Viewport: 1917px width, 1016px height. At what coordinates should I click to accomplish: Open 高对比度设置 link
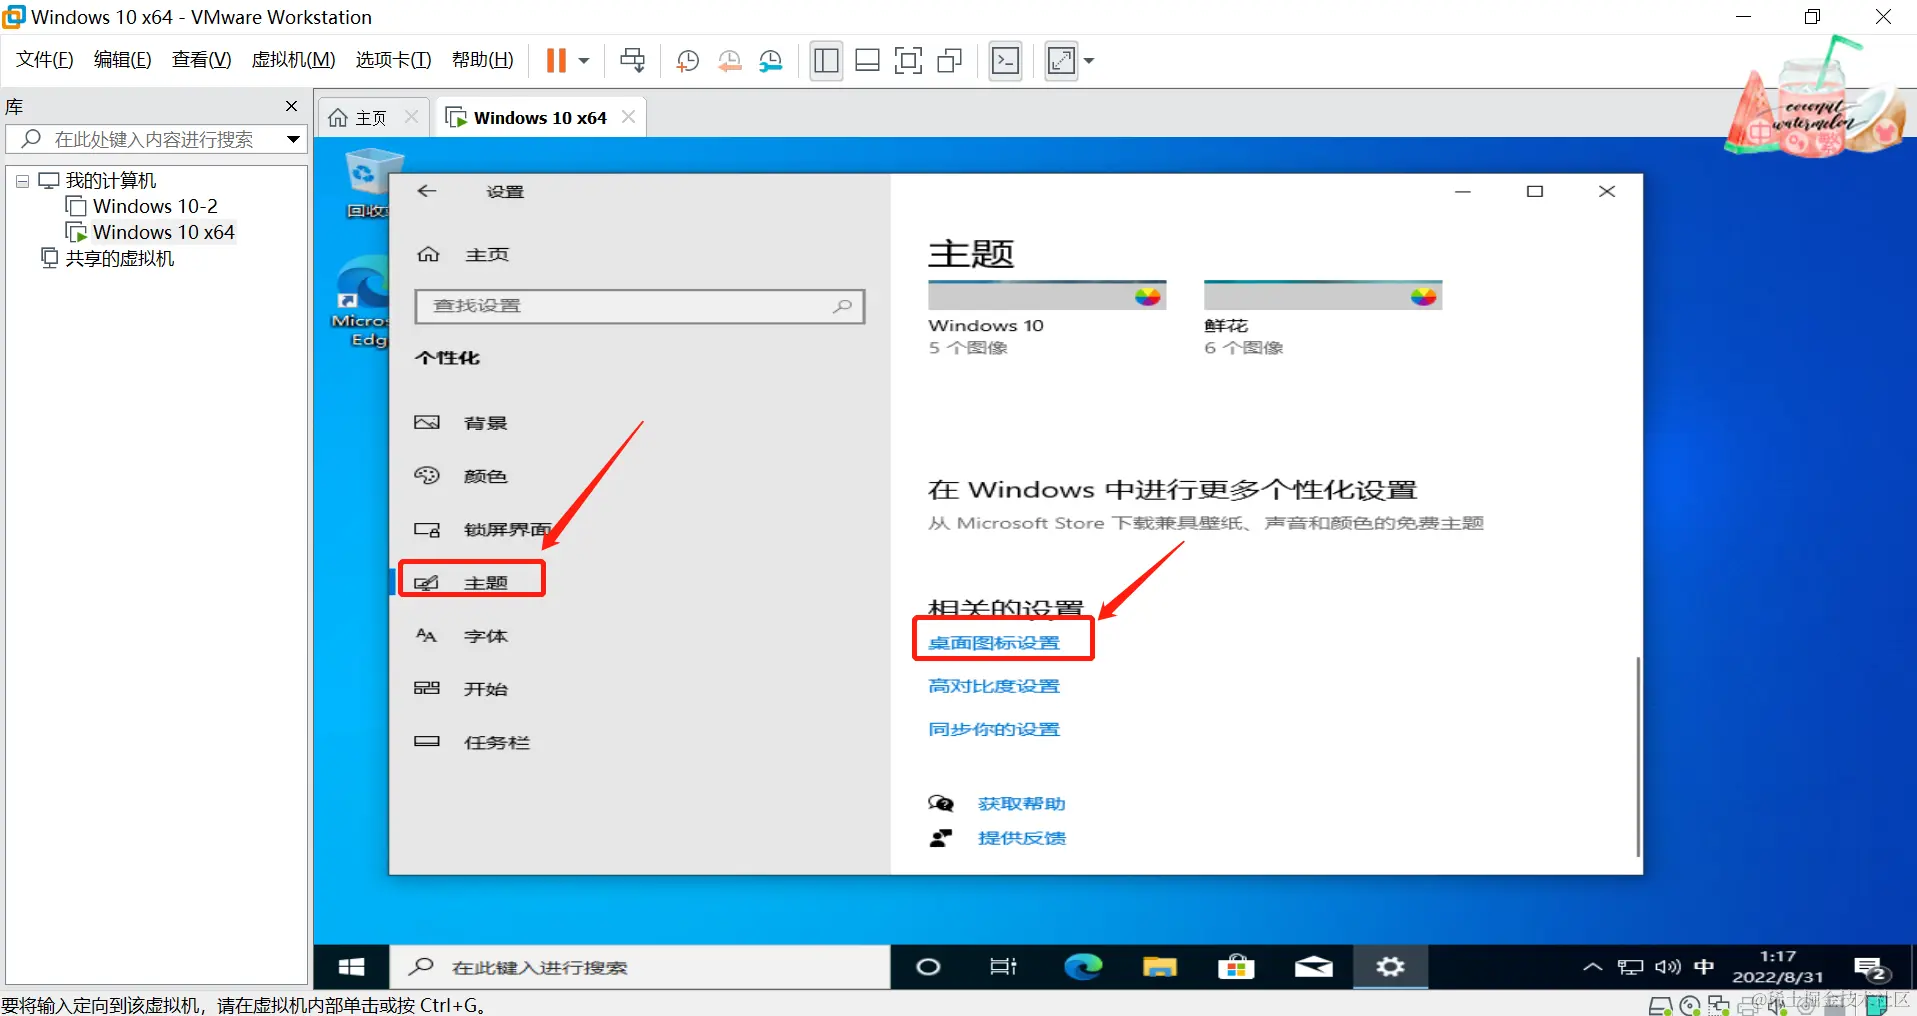[994, 686]
